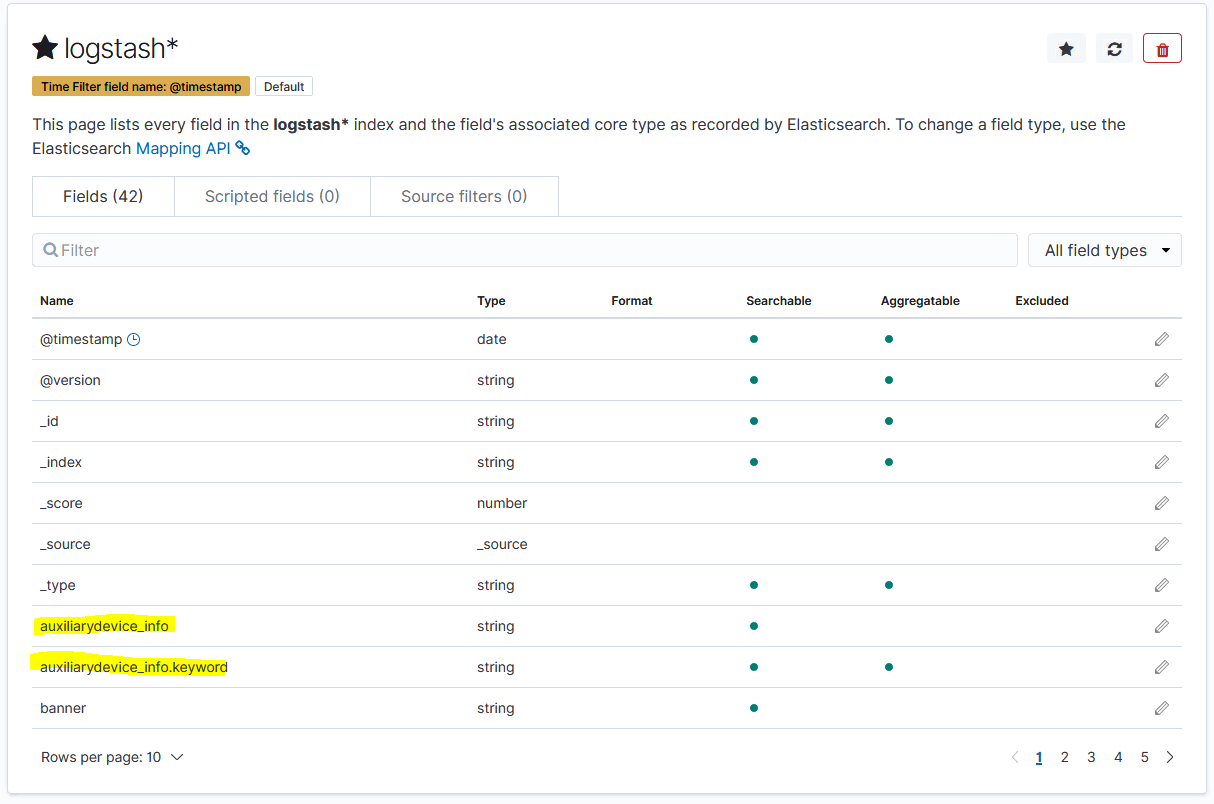This screenshot has height=804, width=1214.
Task: Select the _score field name
Action: [x=61, y=503]
